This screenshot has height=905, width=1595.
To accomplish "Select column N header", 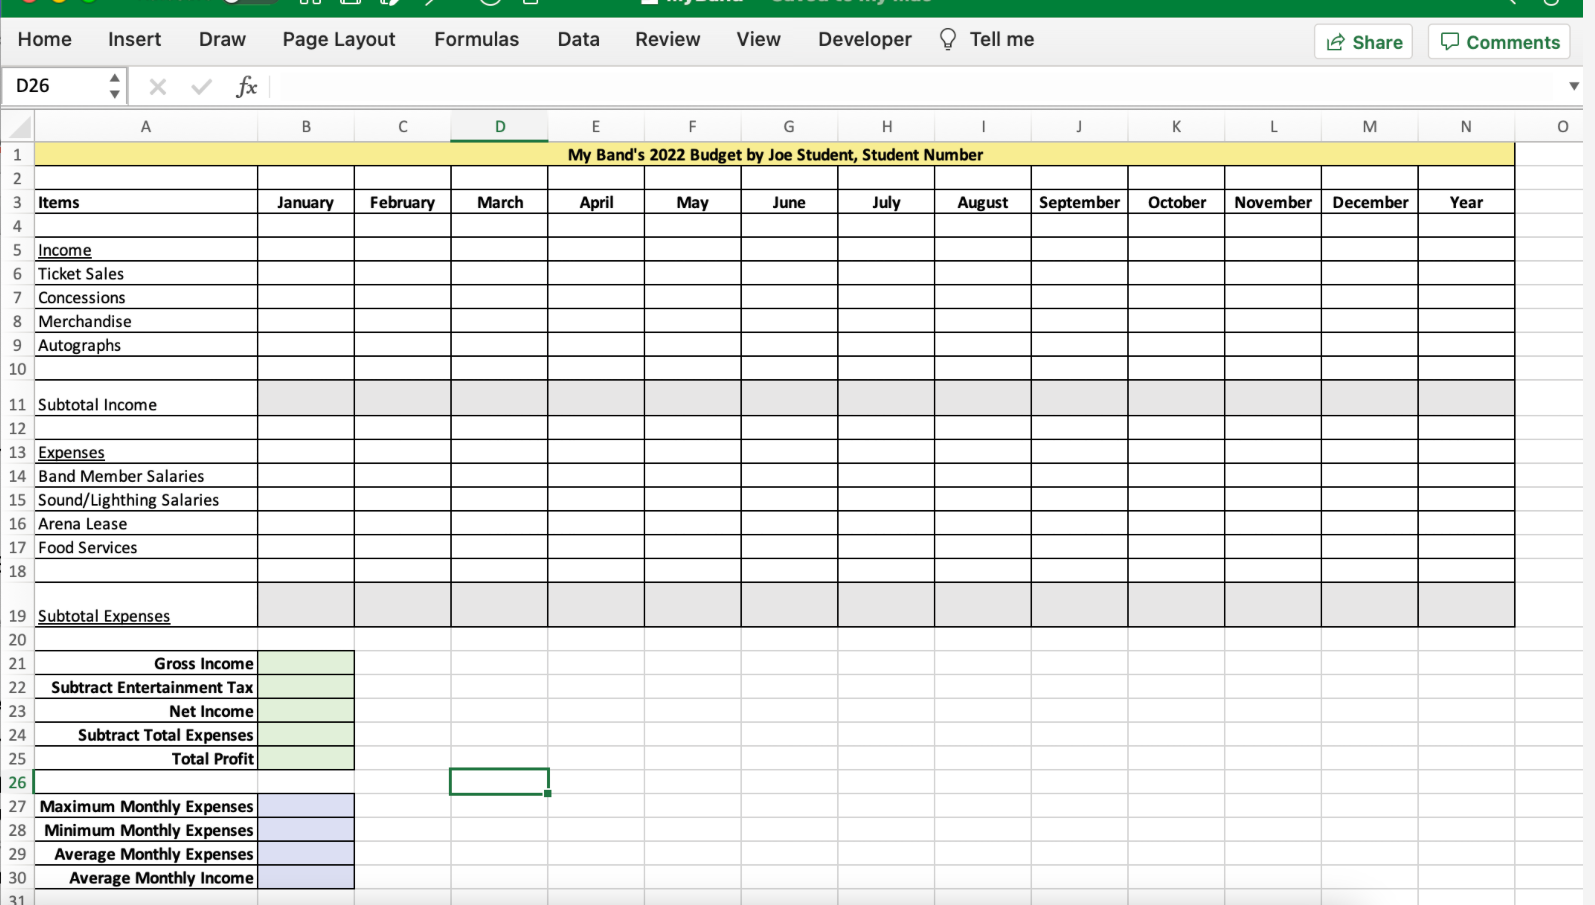I will (1466, 127).
